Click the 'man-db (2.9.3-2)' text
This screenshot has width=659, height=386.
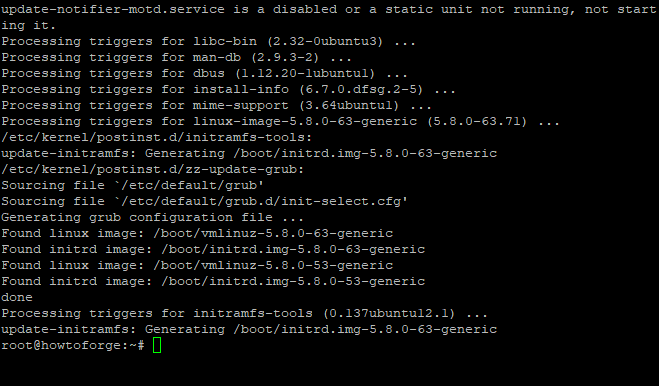tap(256, 57)
